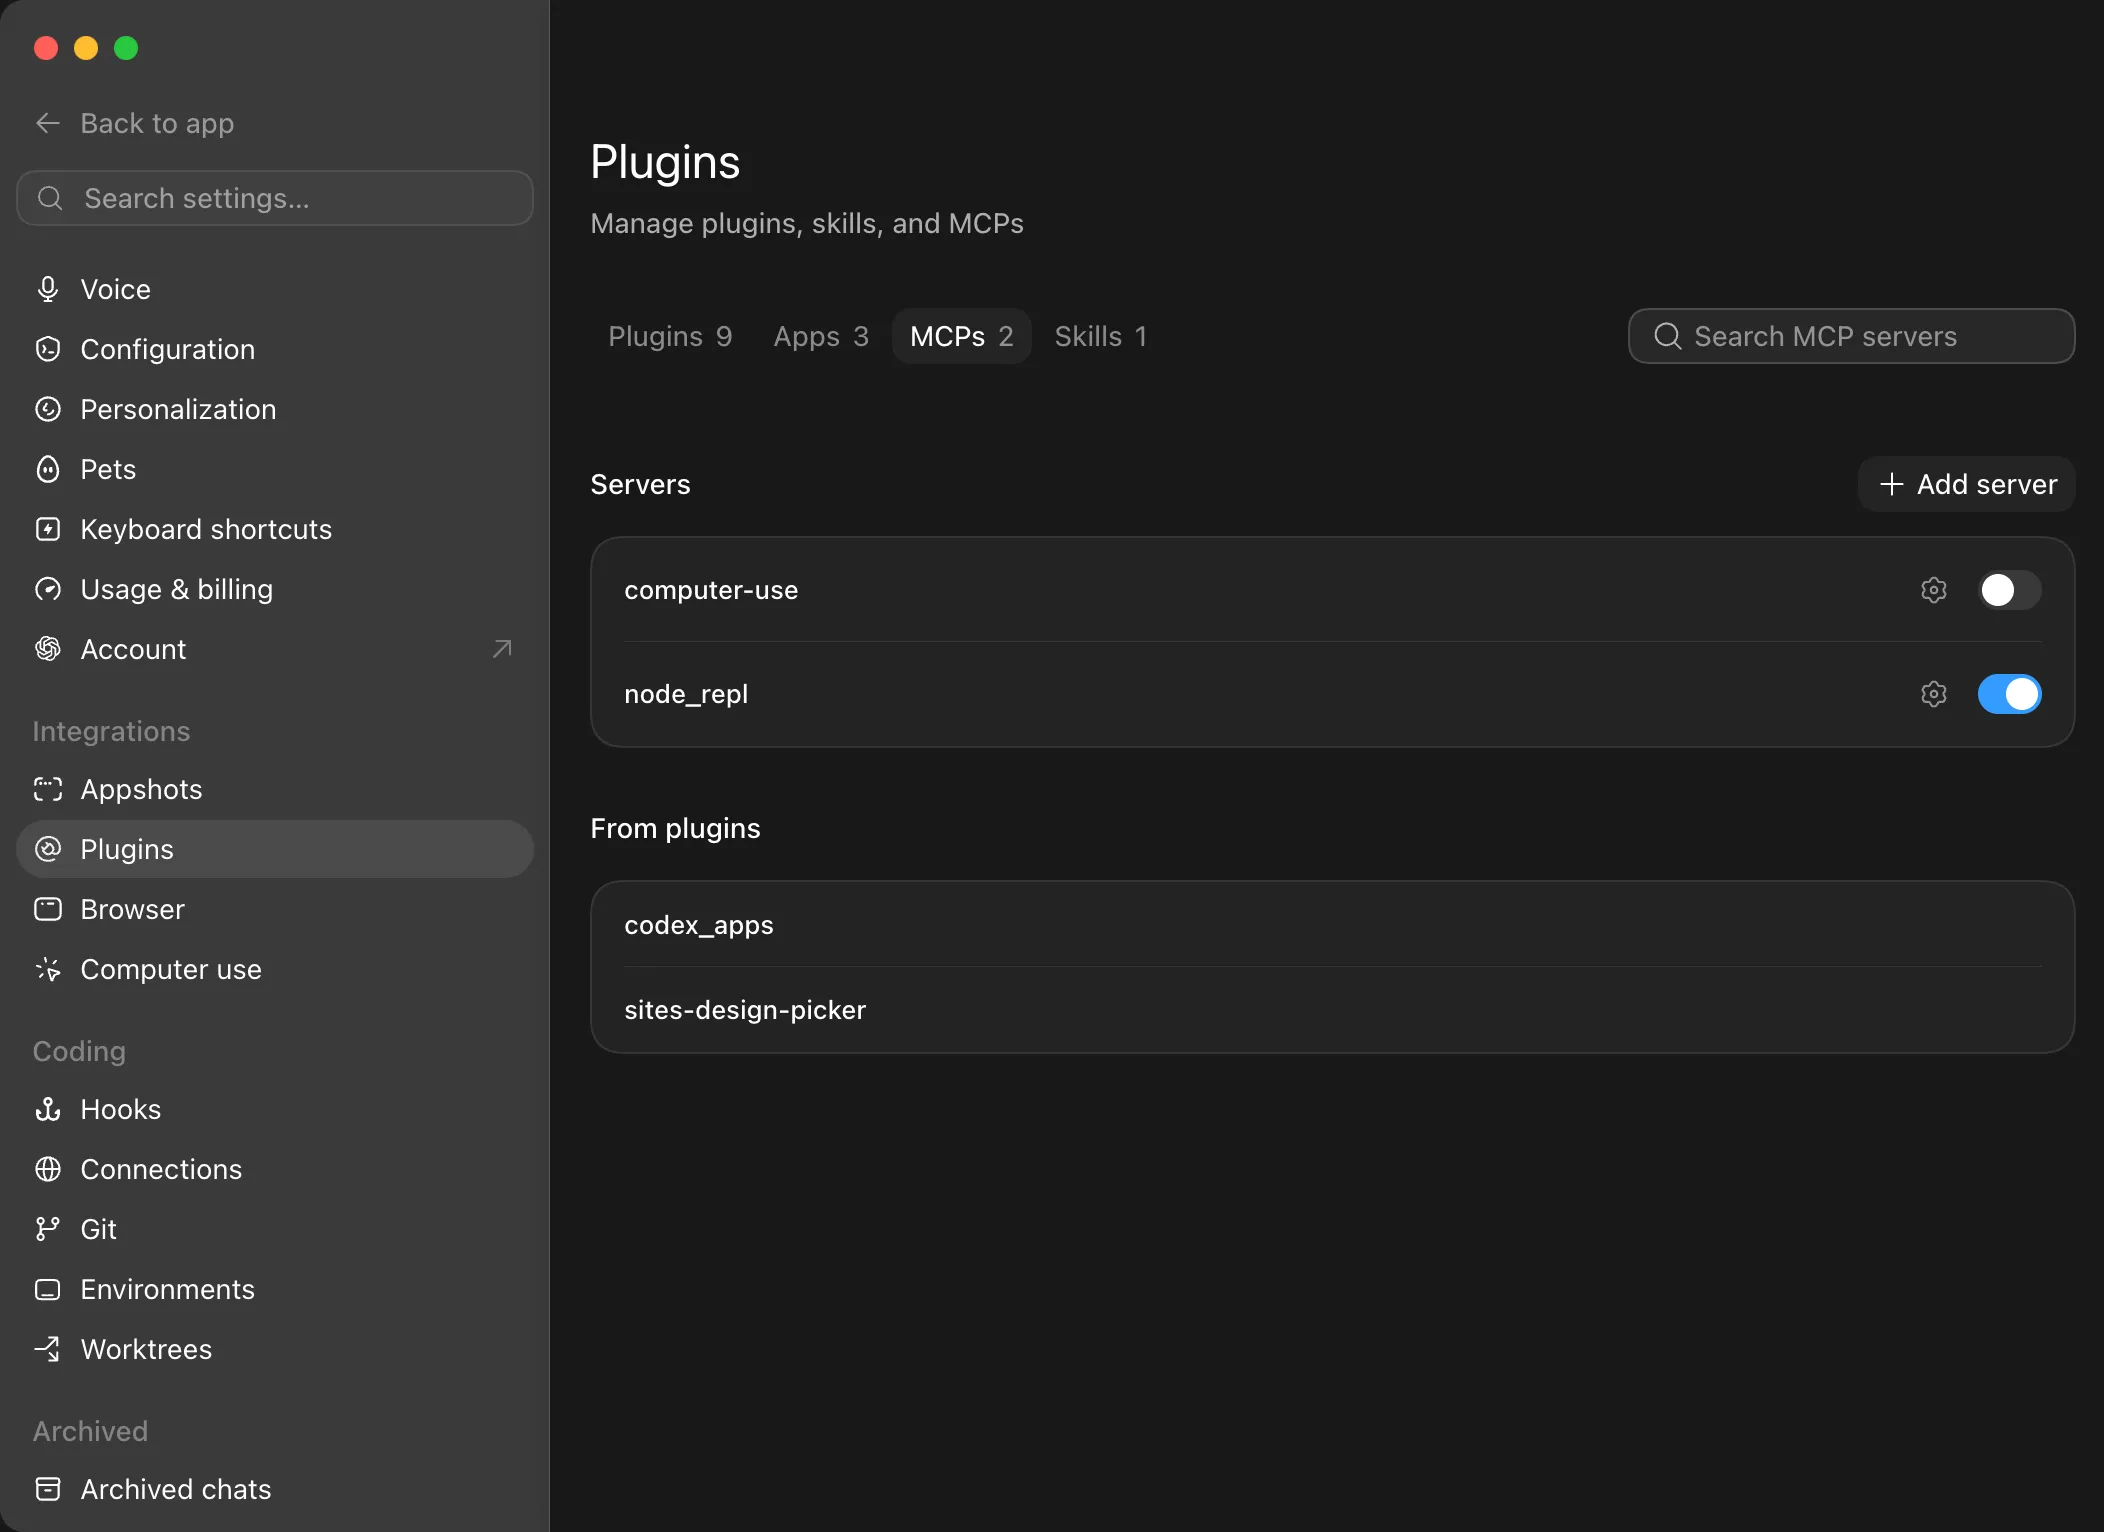Open Connections under Coding
This screenshot has height=1532, width=2104.
274,1169
